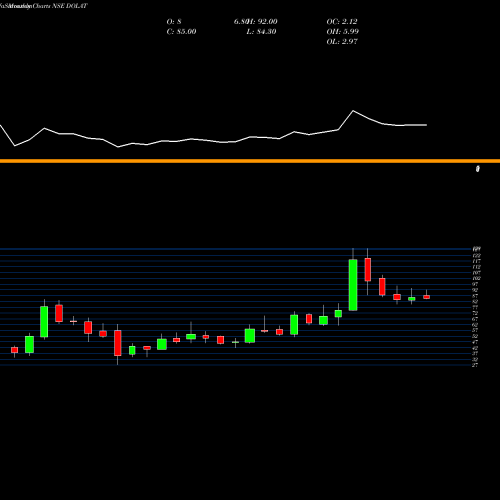500x500 pixels.
Task: Click the chart title ending in NSE DOLAT
Action: click(44, 6)
